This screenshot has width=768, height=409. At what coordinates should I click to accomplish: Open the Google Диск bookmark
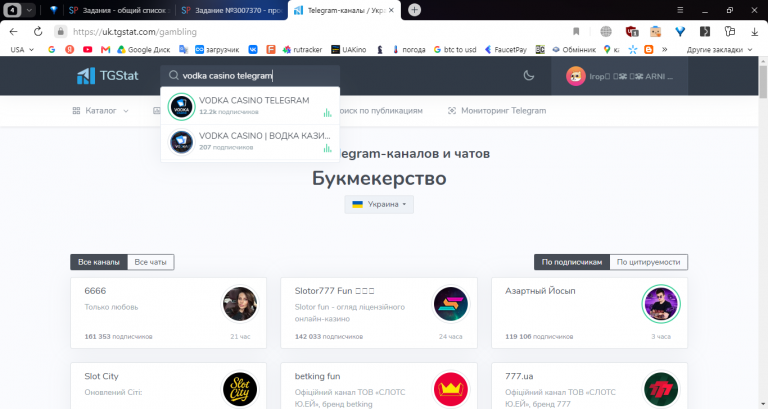click(x=144, y=49)
